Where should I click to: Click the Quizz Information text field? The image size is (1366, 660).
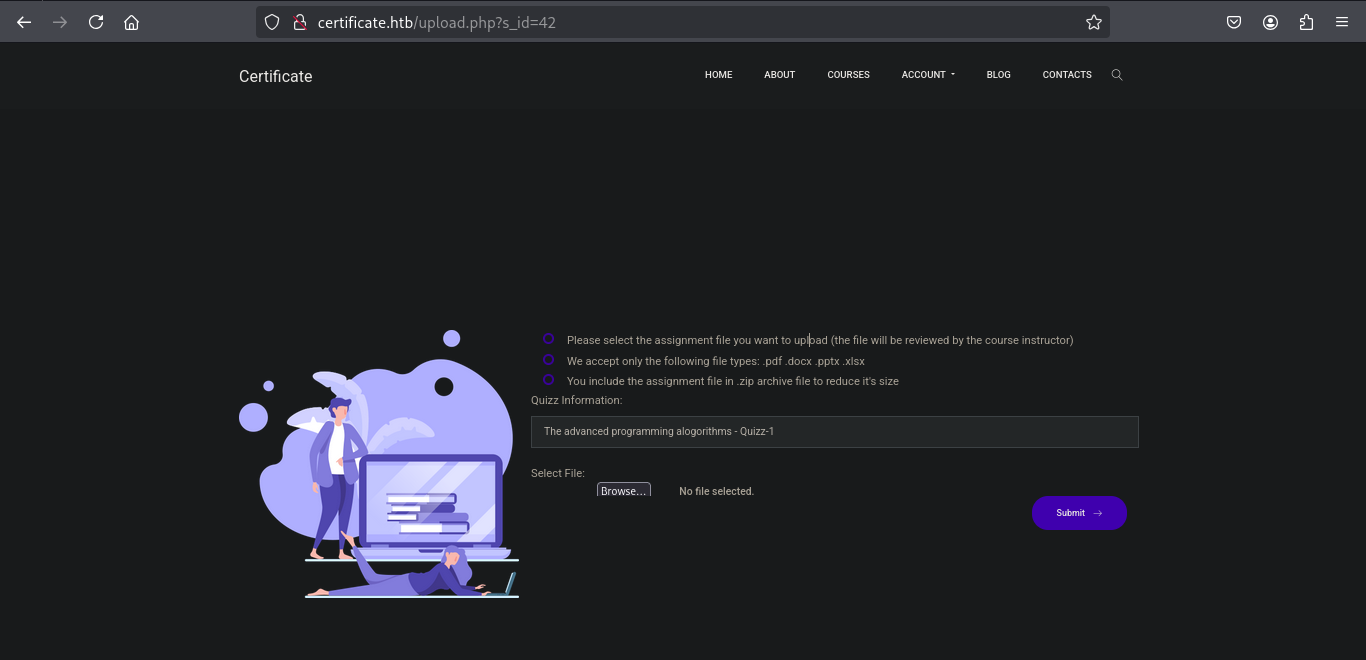pos(834,432)
